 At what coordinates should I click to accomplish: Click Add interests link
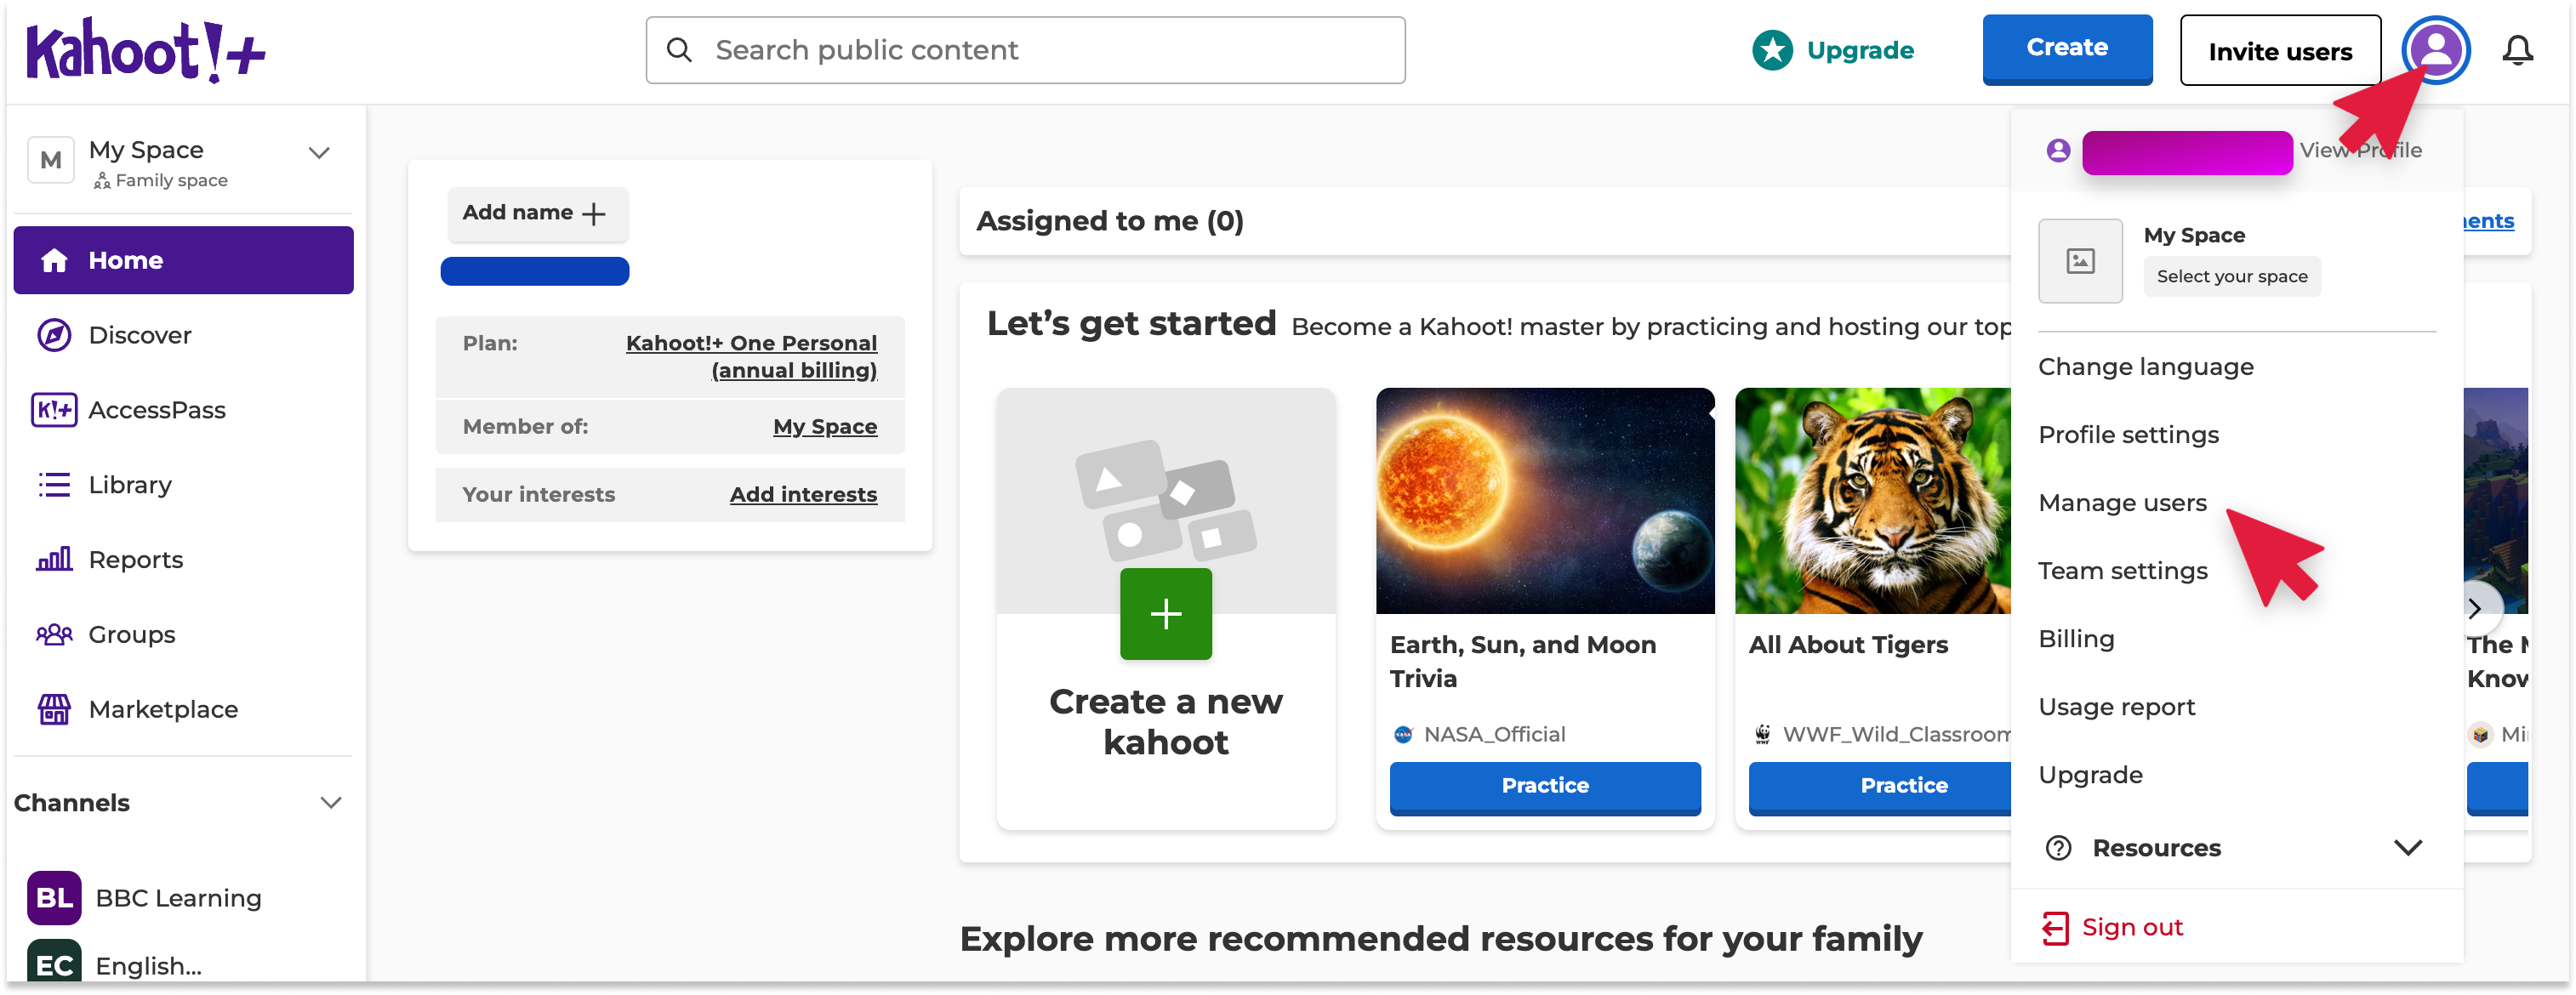(803, 495)
